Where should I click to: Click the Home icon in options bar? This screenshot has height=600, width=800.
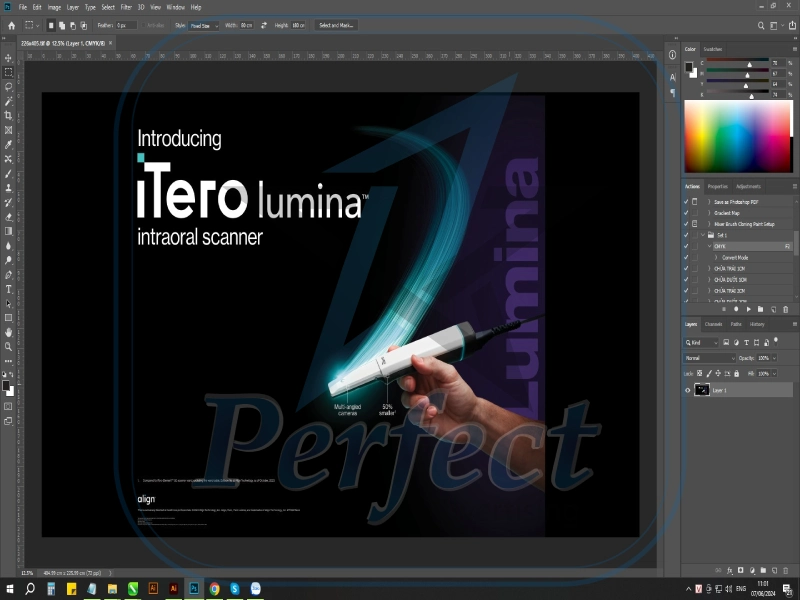[11, 25]
